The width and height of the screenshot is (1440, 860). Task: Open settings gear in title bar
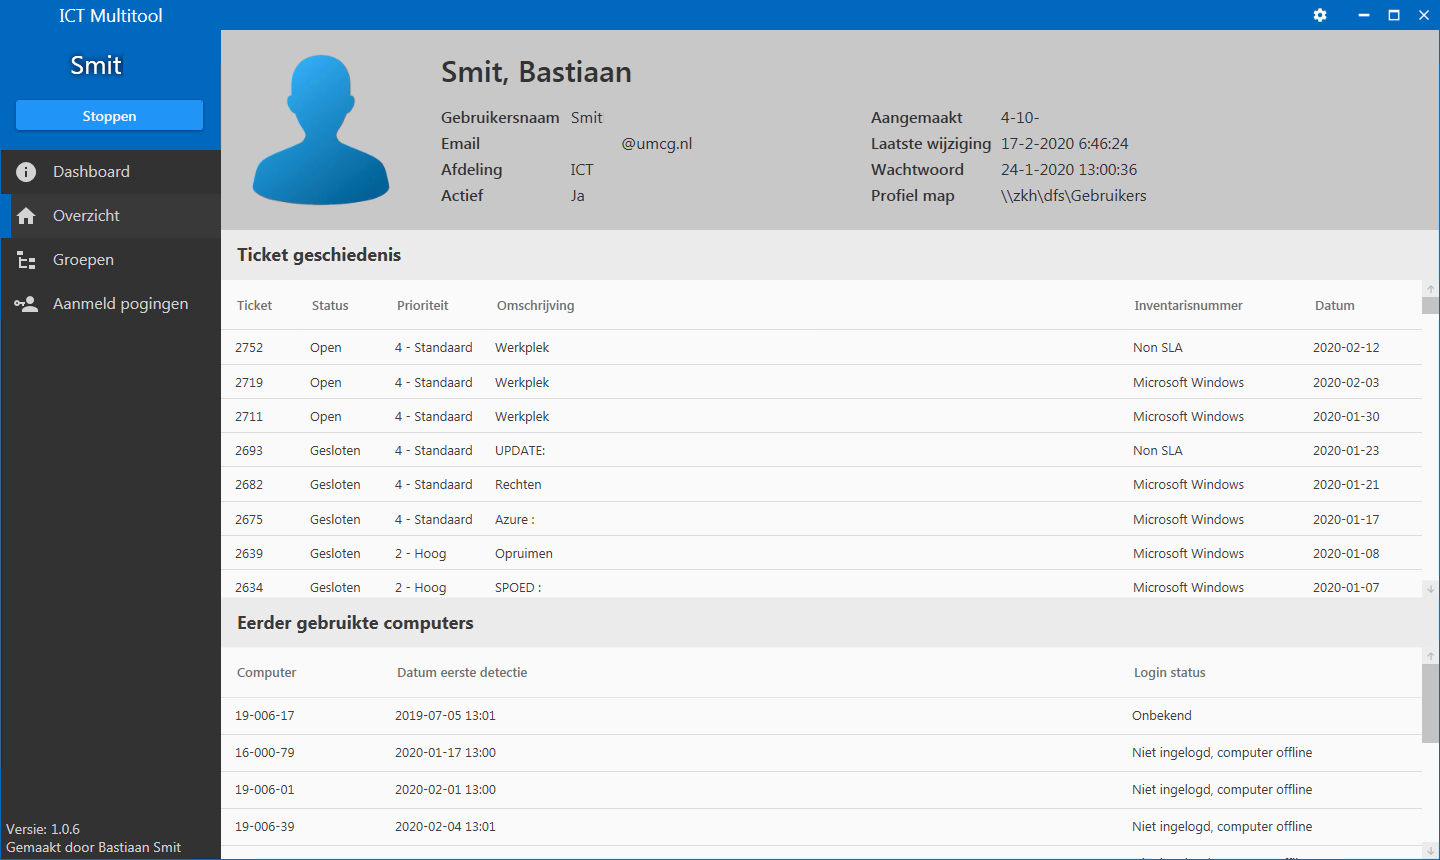click(1320, 15)
